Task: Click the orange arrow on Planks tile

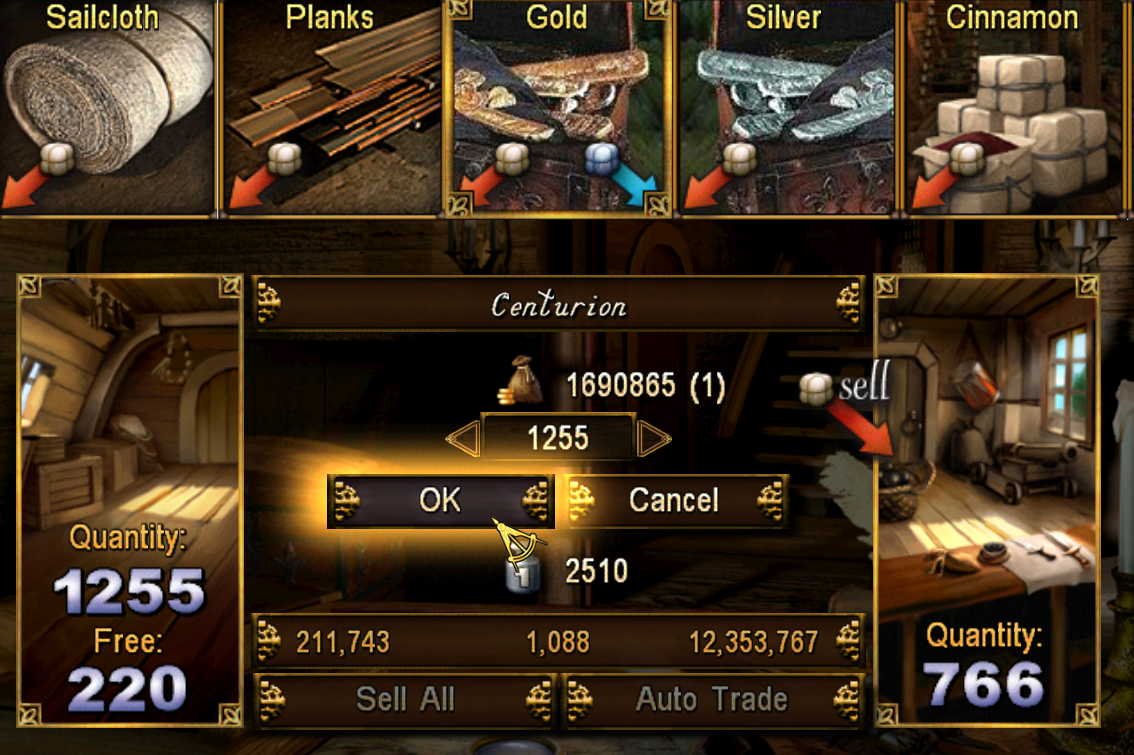Action: pos(252,186)
